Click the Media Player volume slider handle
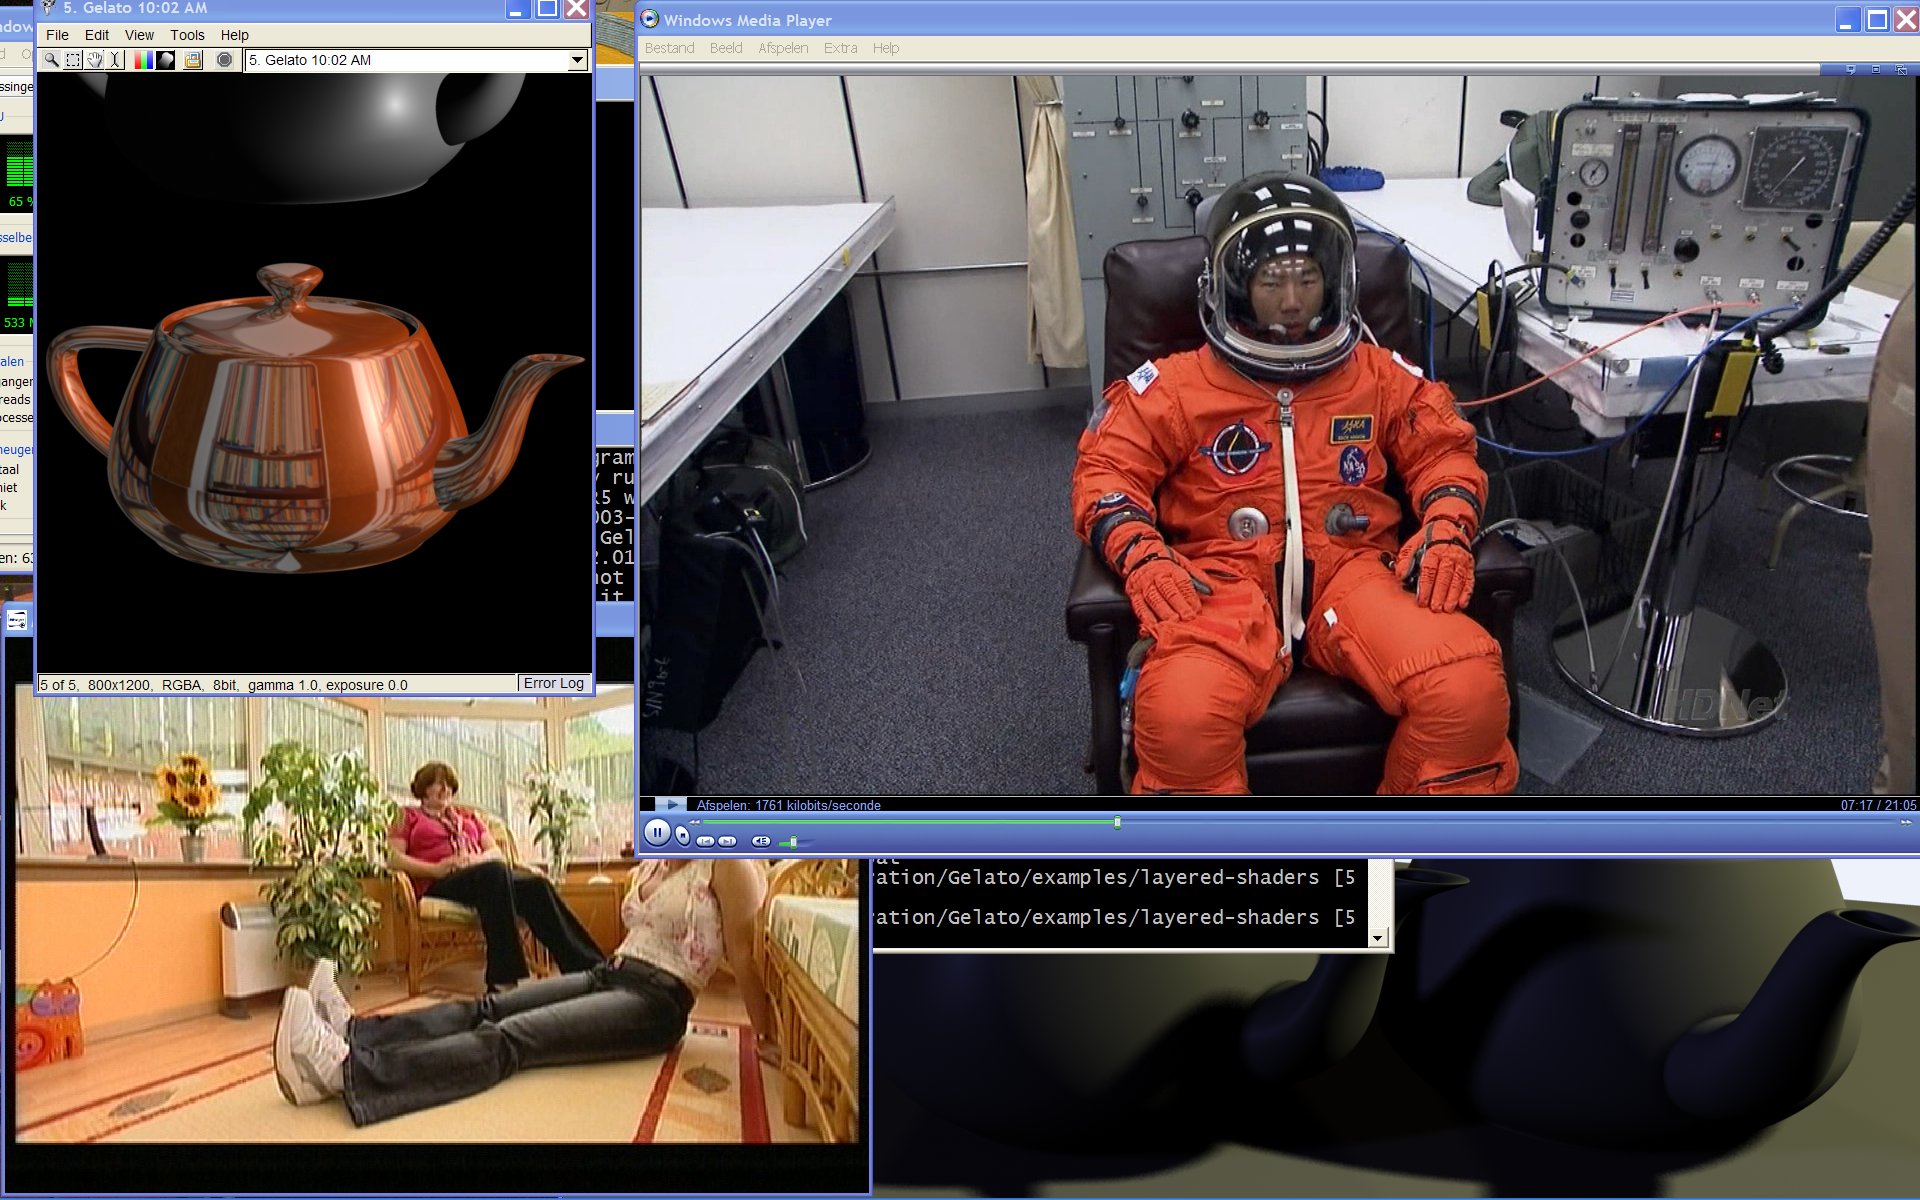 793,842
